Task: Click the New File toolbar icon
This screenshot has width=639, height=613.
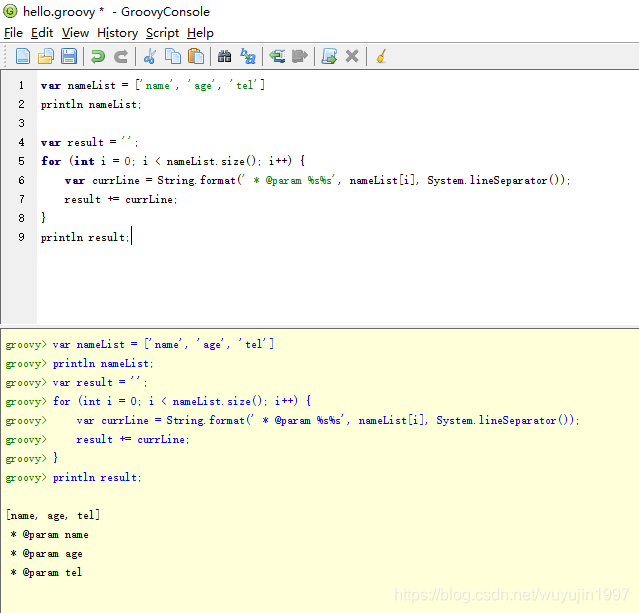Action: tap(23, 56)
